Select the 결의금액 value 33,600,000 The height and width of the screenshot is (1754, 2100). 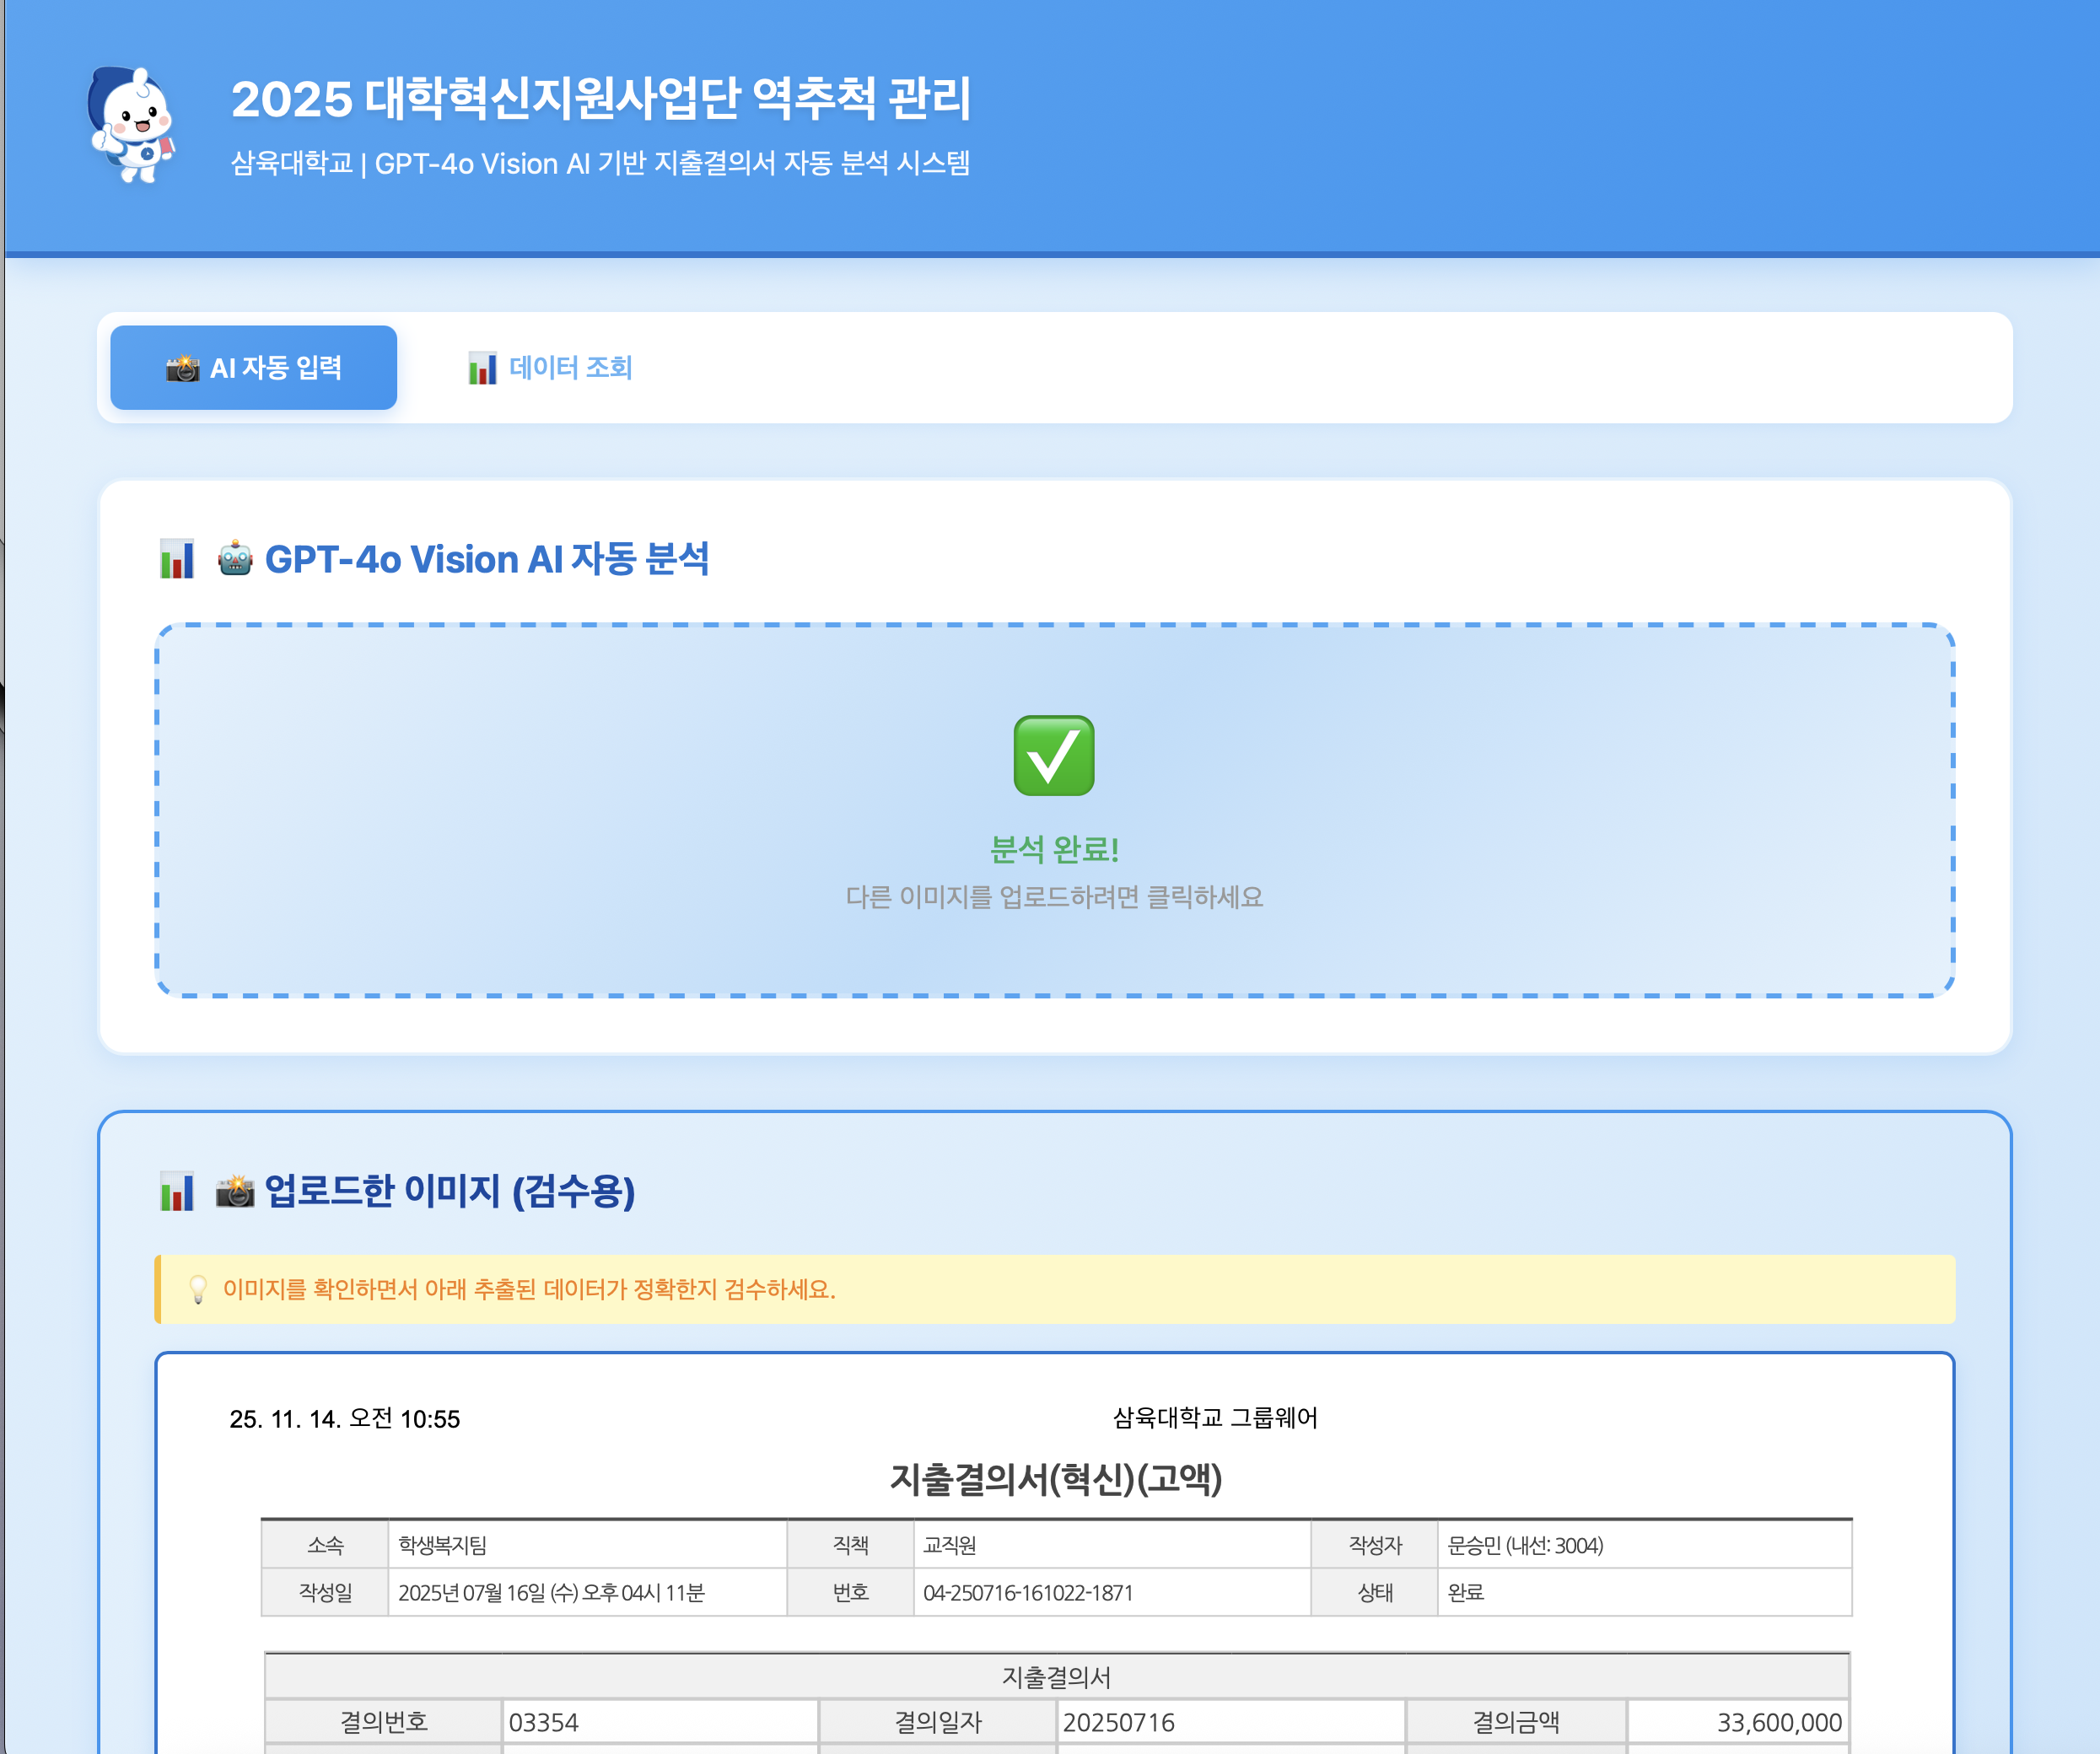(1781, 1722)
